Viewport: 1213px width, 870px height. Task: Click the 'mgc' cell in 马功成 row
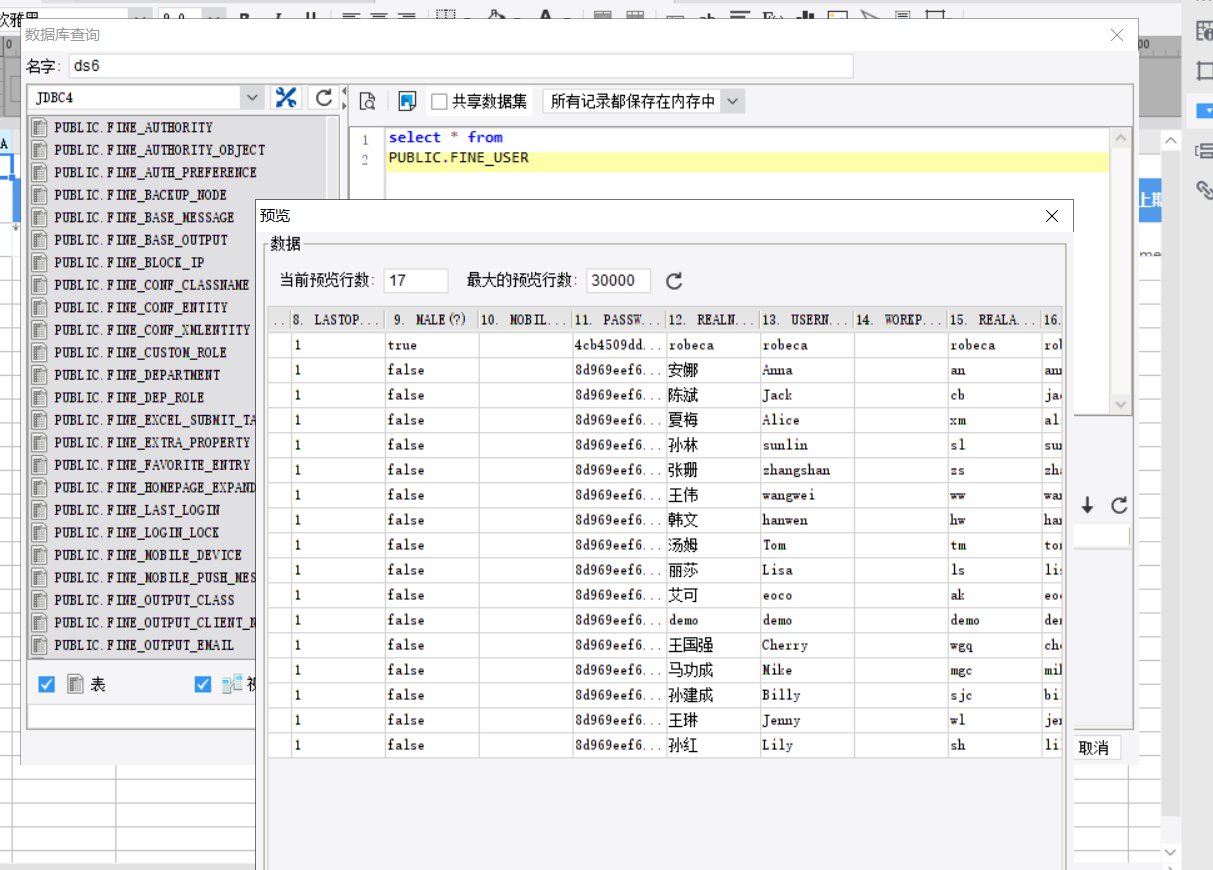pyautogui.click(x=995, y=670)
